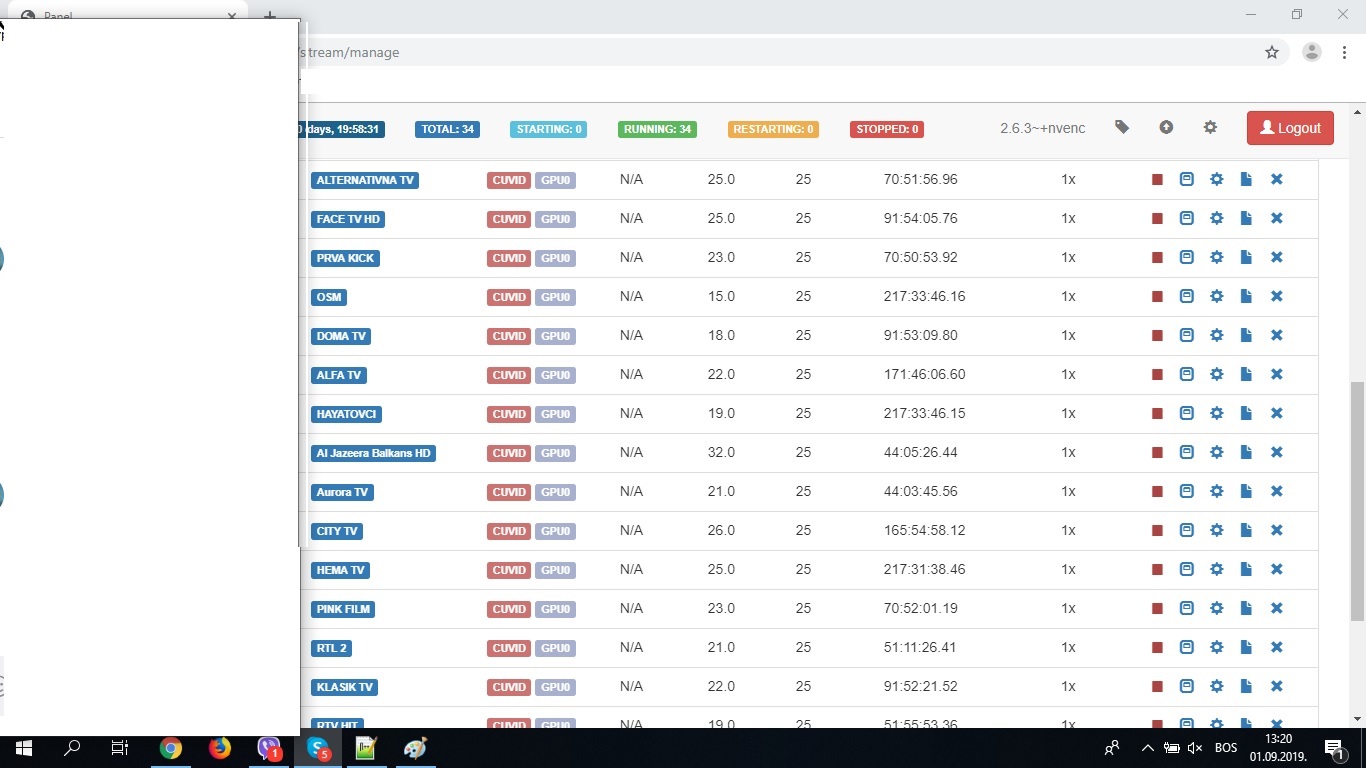View the log file icon for OSM
This screenshot has width=1366, height=768.
[1246, 296]
